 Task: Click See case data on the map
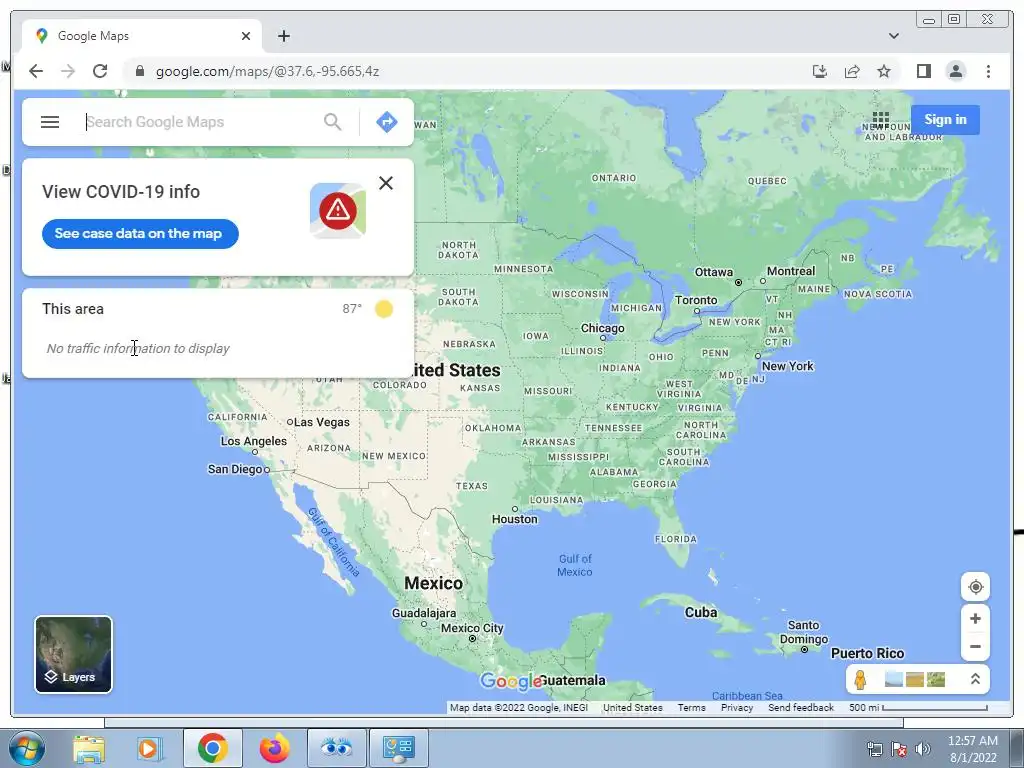[x=140, y=234]
